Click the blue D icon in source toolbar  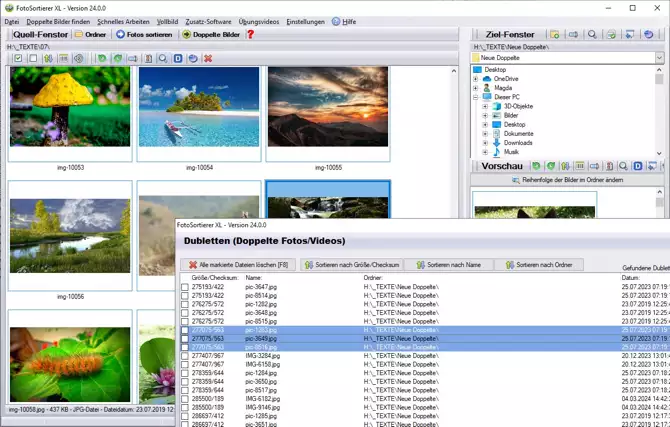click(178, 59)
